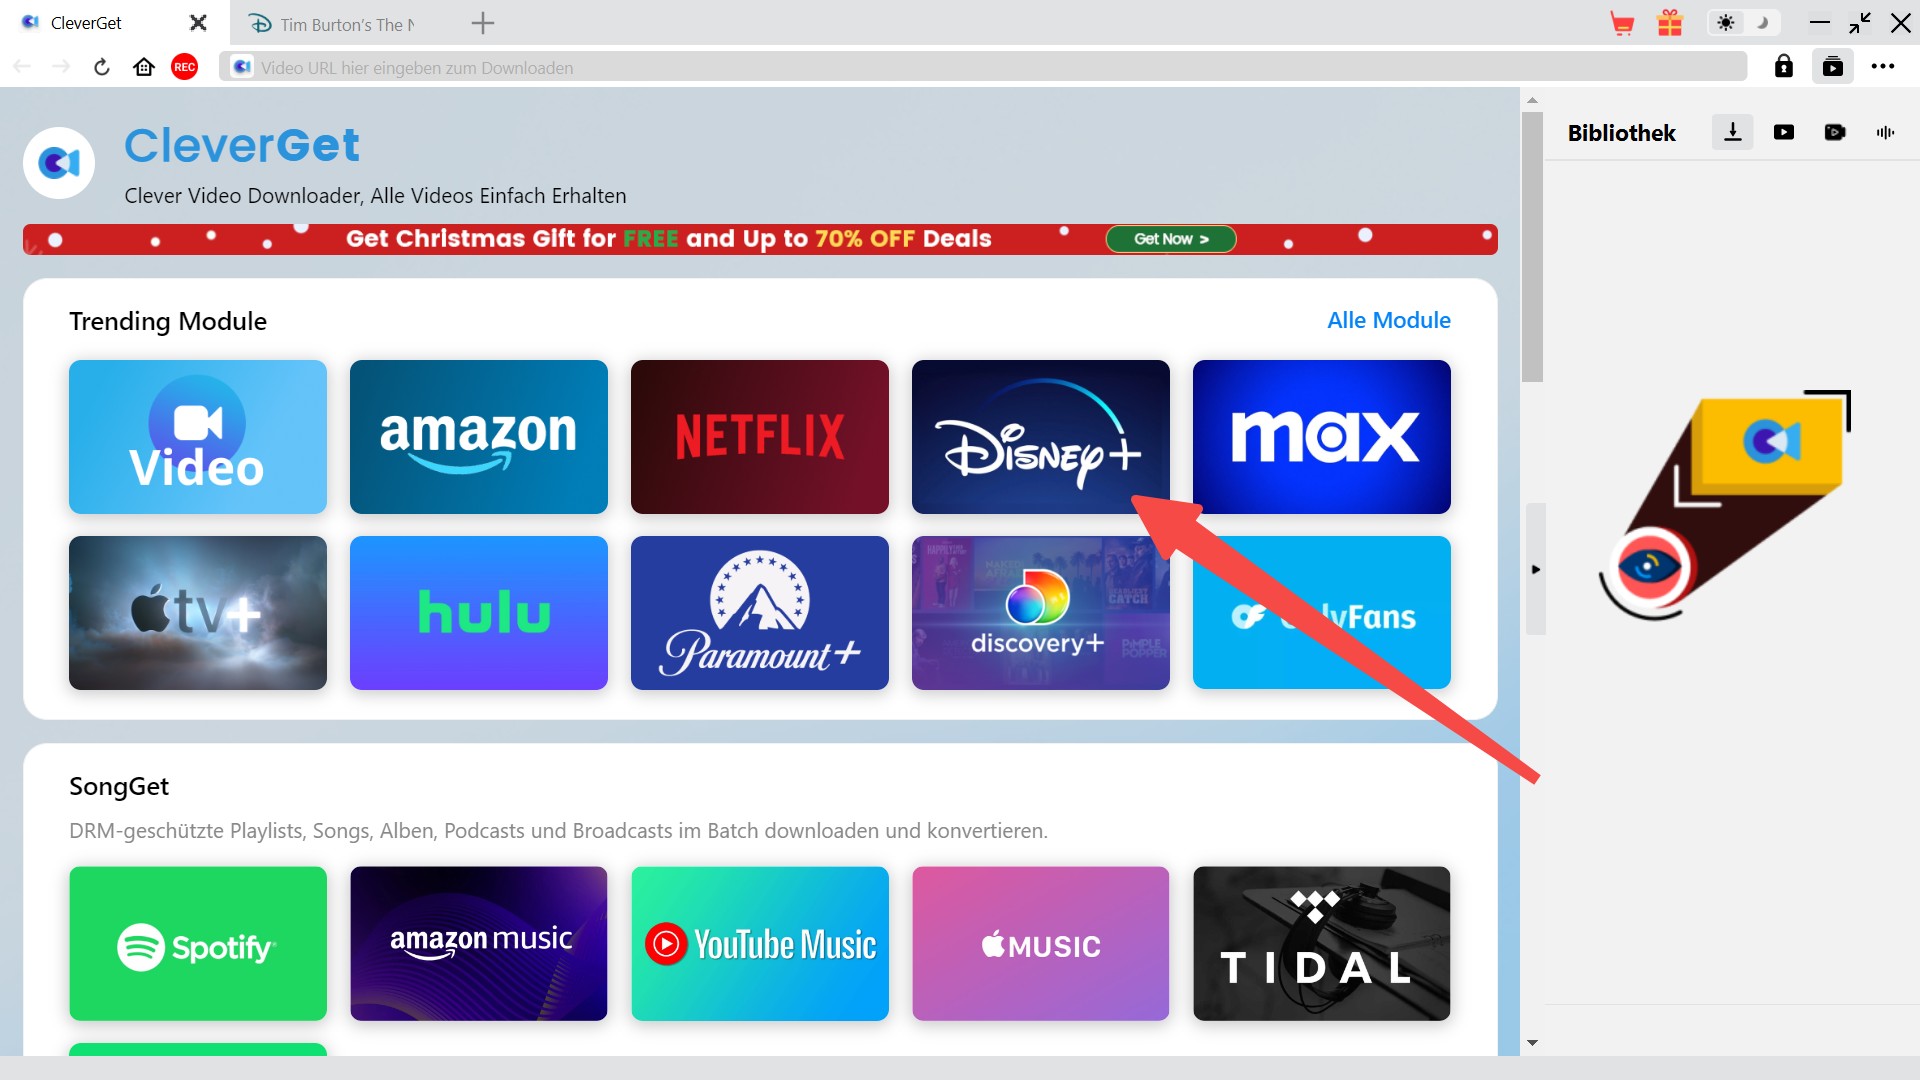Reload the current page
This screenshot has width=1920, height=1080.
click(x=102, y=67)
